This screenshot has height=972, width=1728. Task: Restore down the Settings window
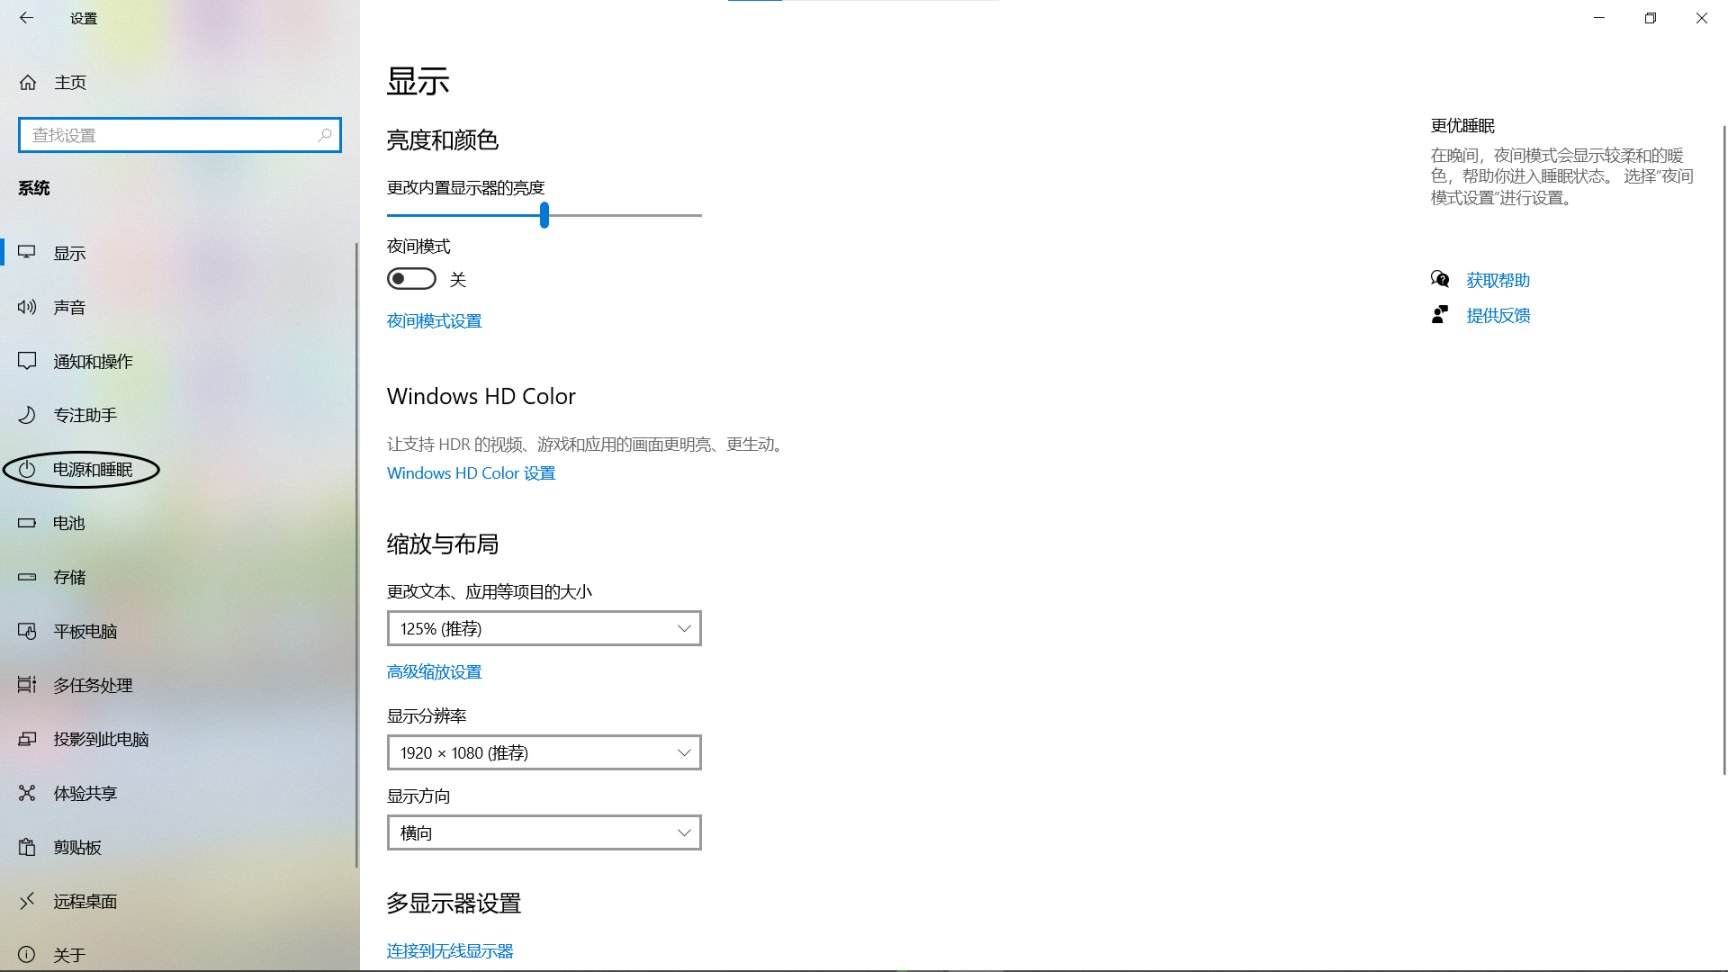tap(1650, 18)
